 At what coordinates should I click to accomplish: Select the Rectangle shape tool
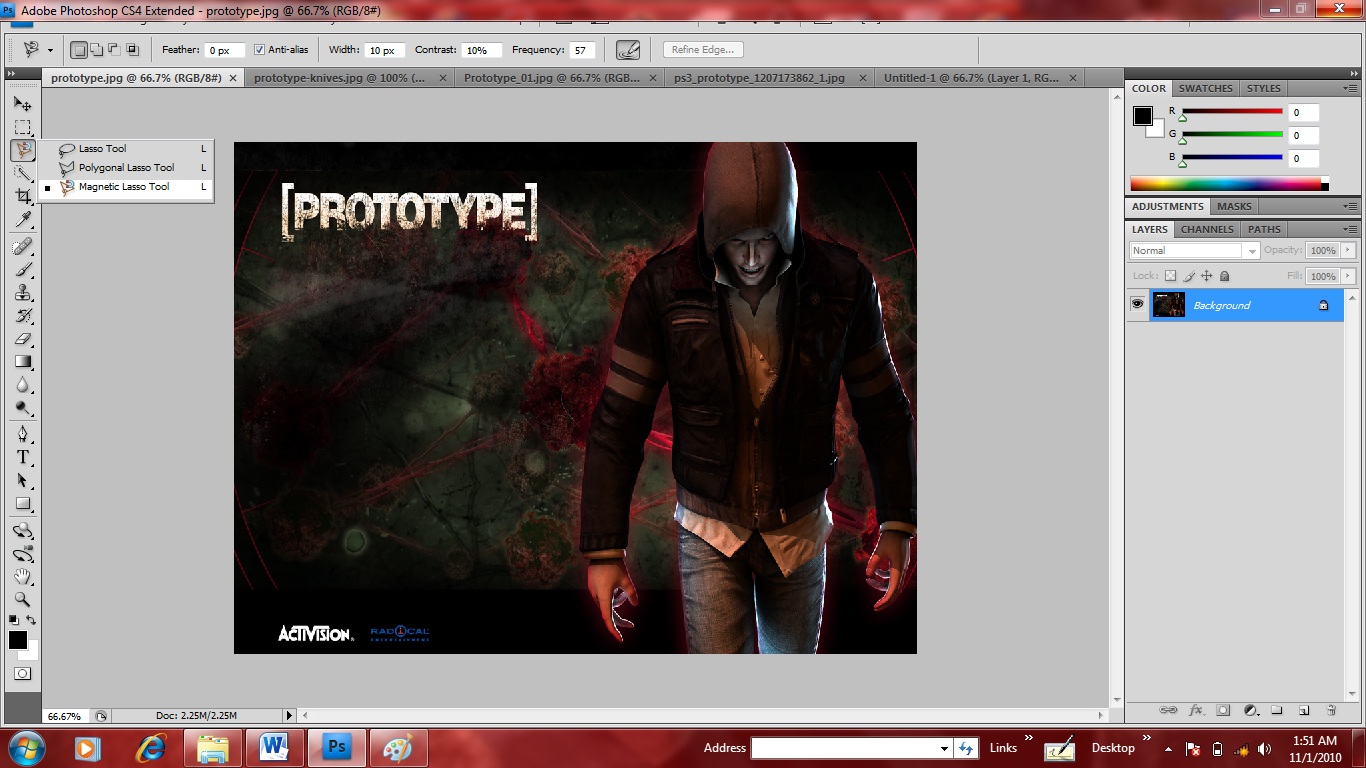click(x=22, y=504)
